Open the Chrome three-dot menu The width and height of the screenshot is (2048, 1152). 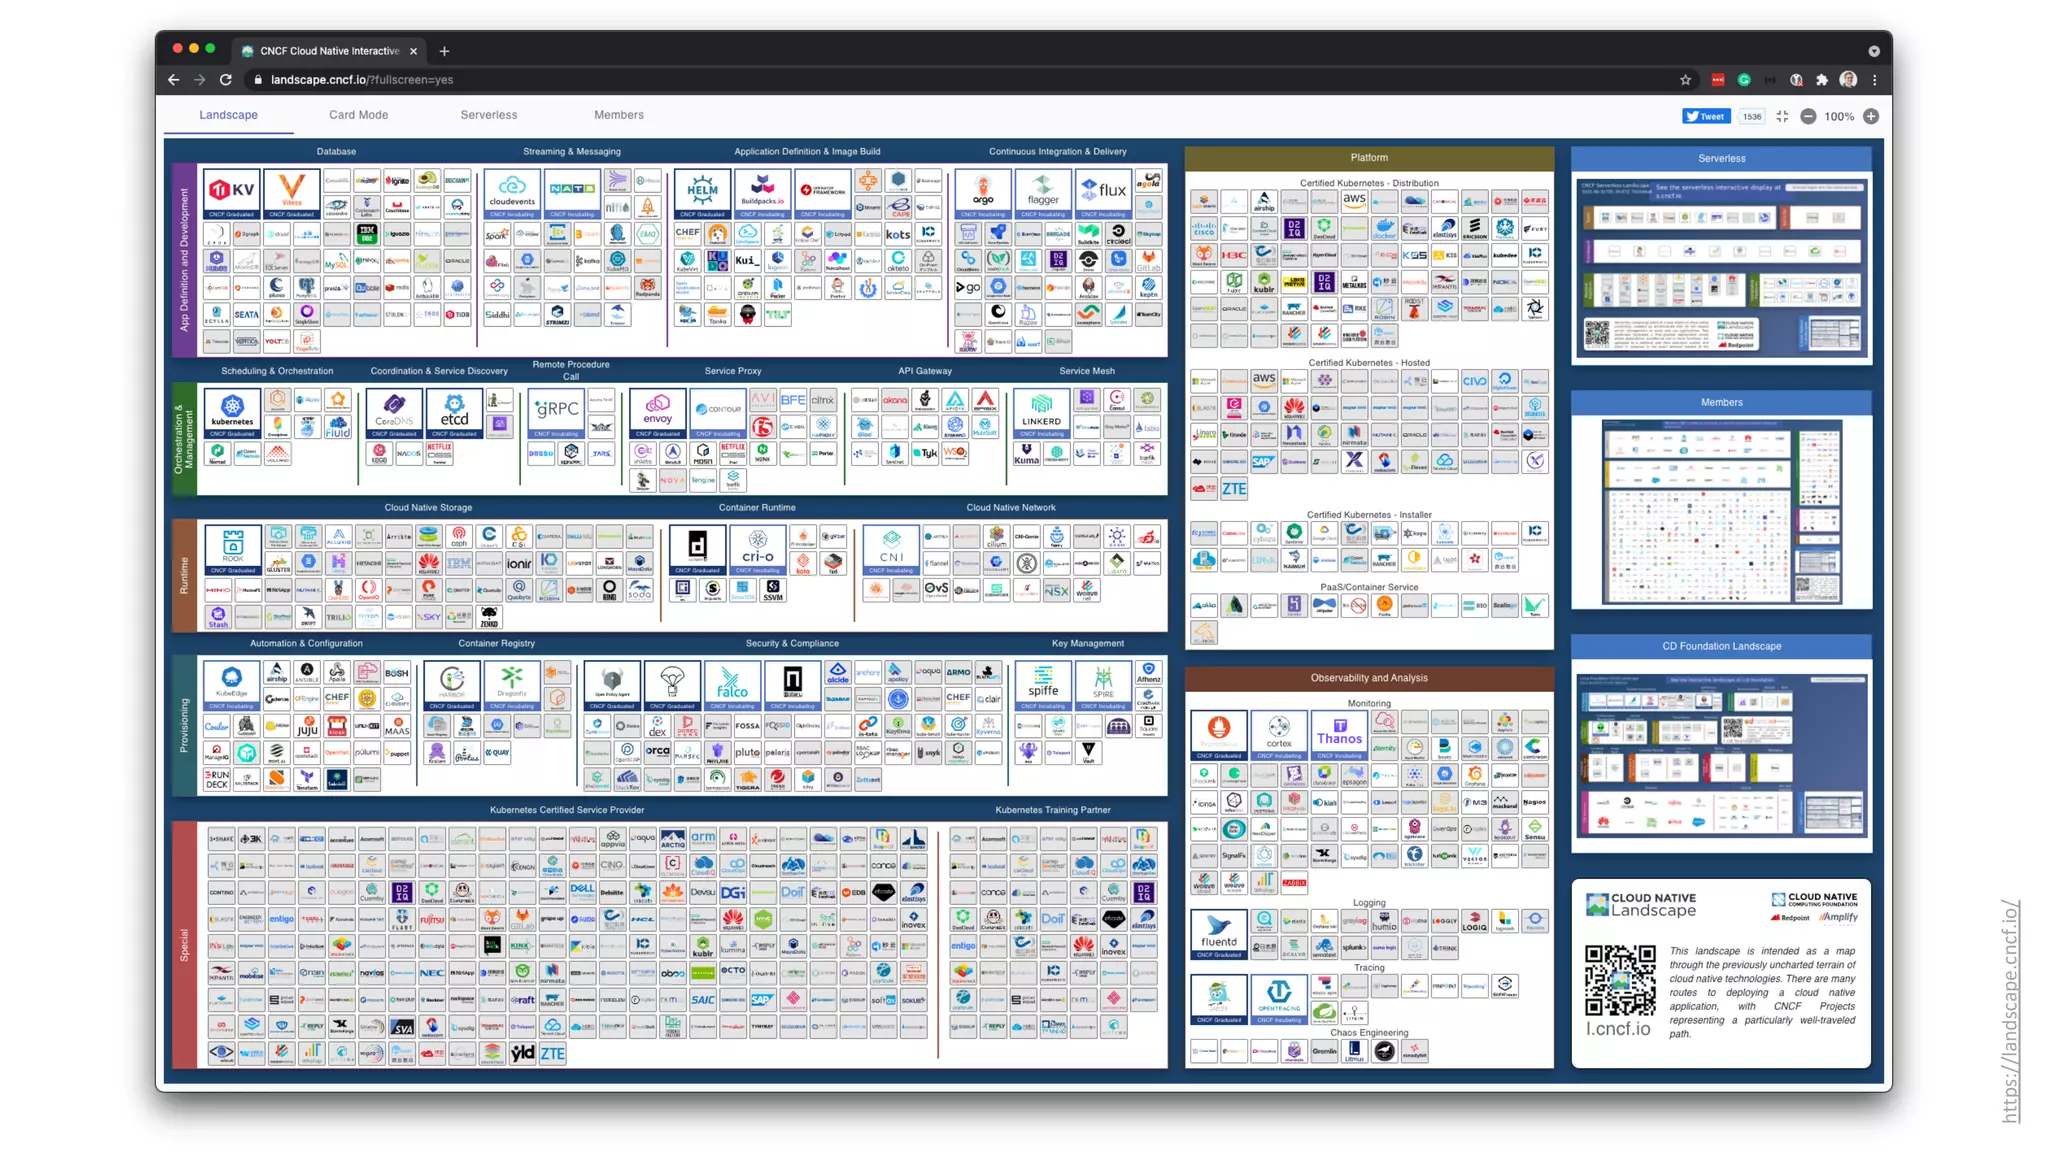tap(1875, 80)
